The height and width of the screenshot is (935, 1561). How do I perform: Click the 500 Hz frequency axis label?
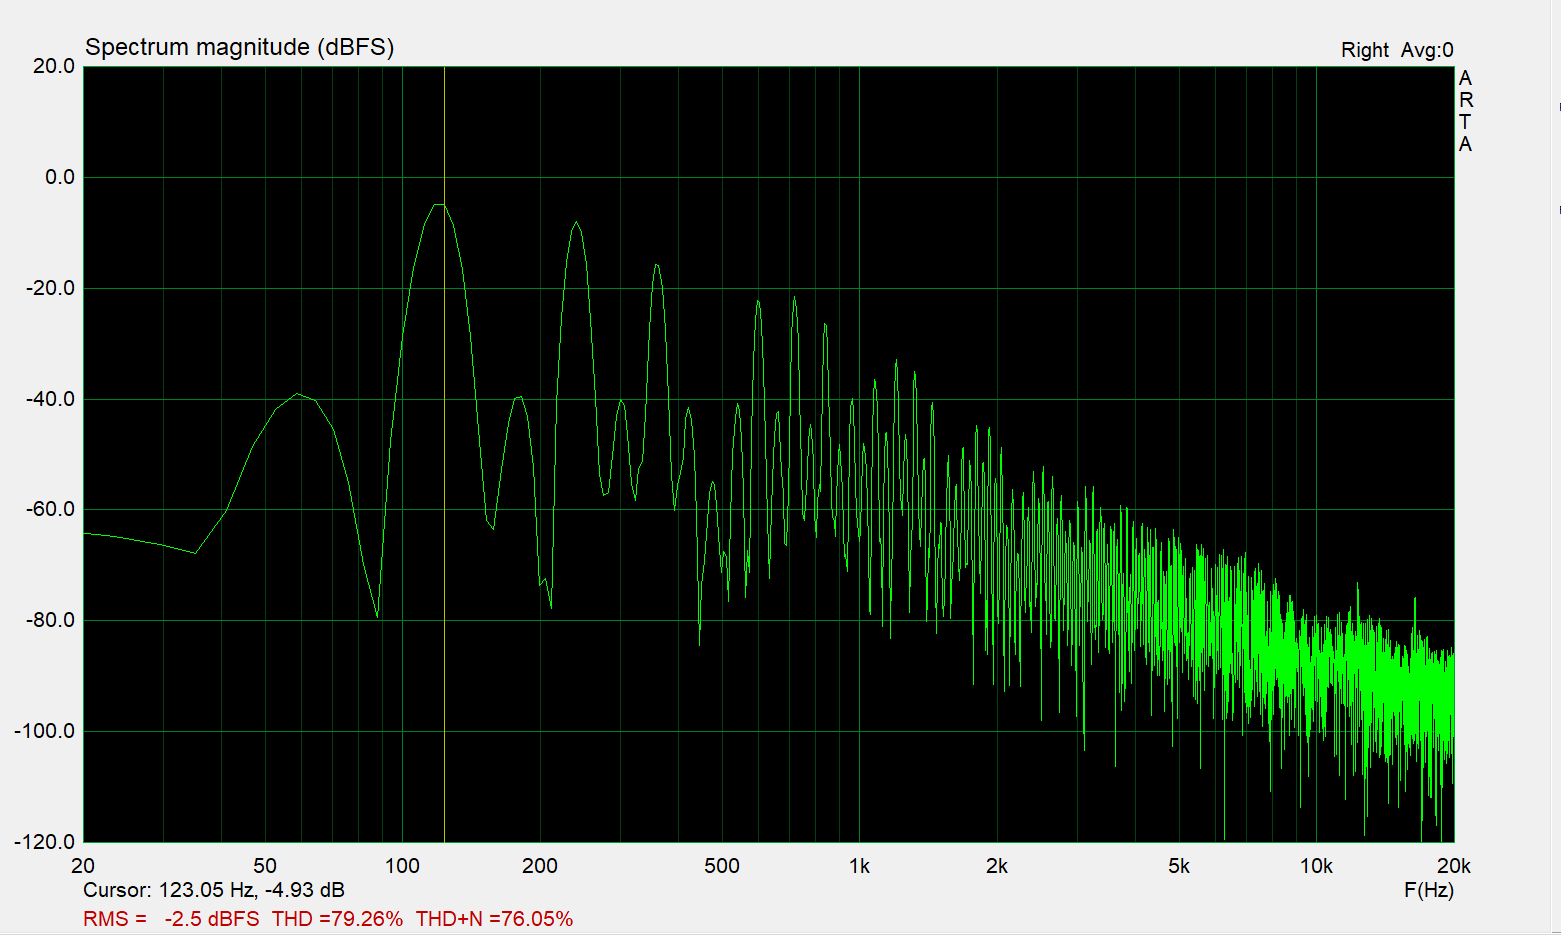point(722,866)
